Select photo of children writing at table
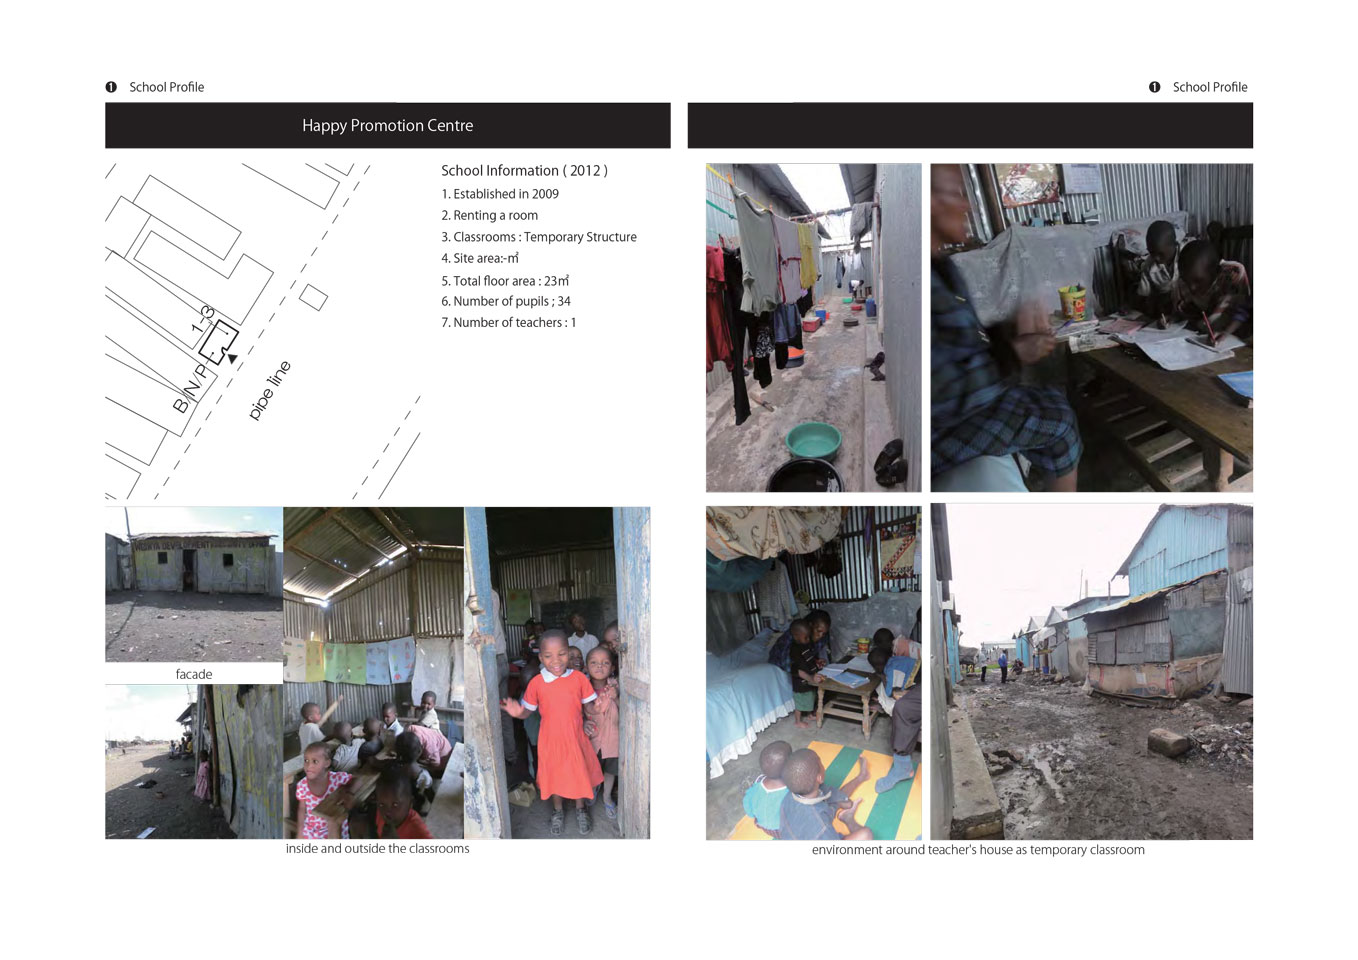This screenshot has height=960, width=1358. coord(1091,327)
